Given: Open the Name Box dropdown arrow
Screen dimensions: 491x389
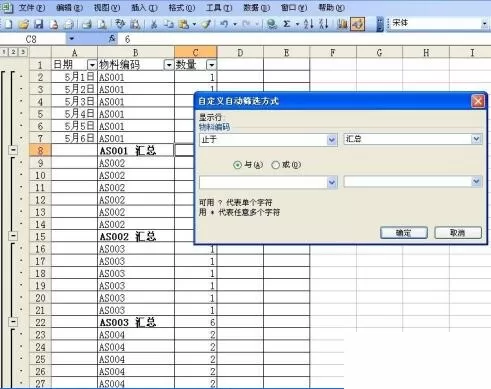Looking at the screenshot, I should pos(71,39).
